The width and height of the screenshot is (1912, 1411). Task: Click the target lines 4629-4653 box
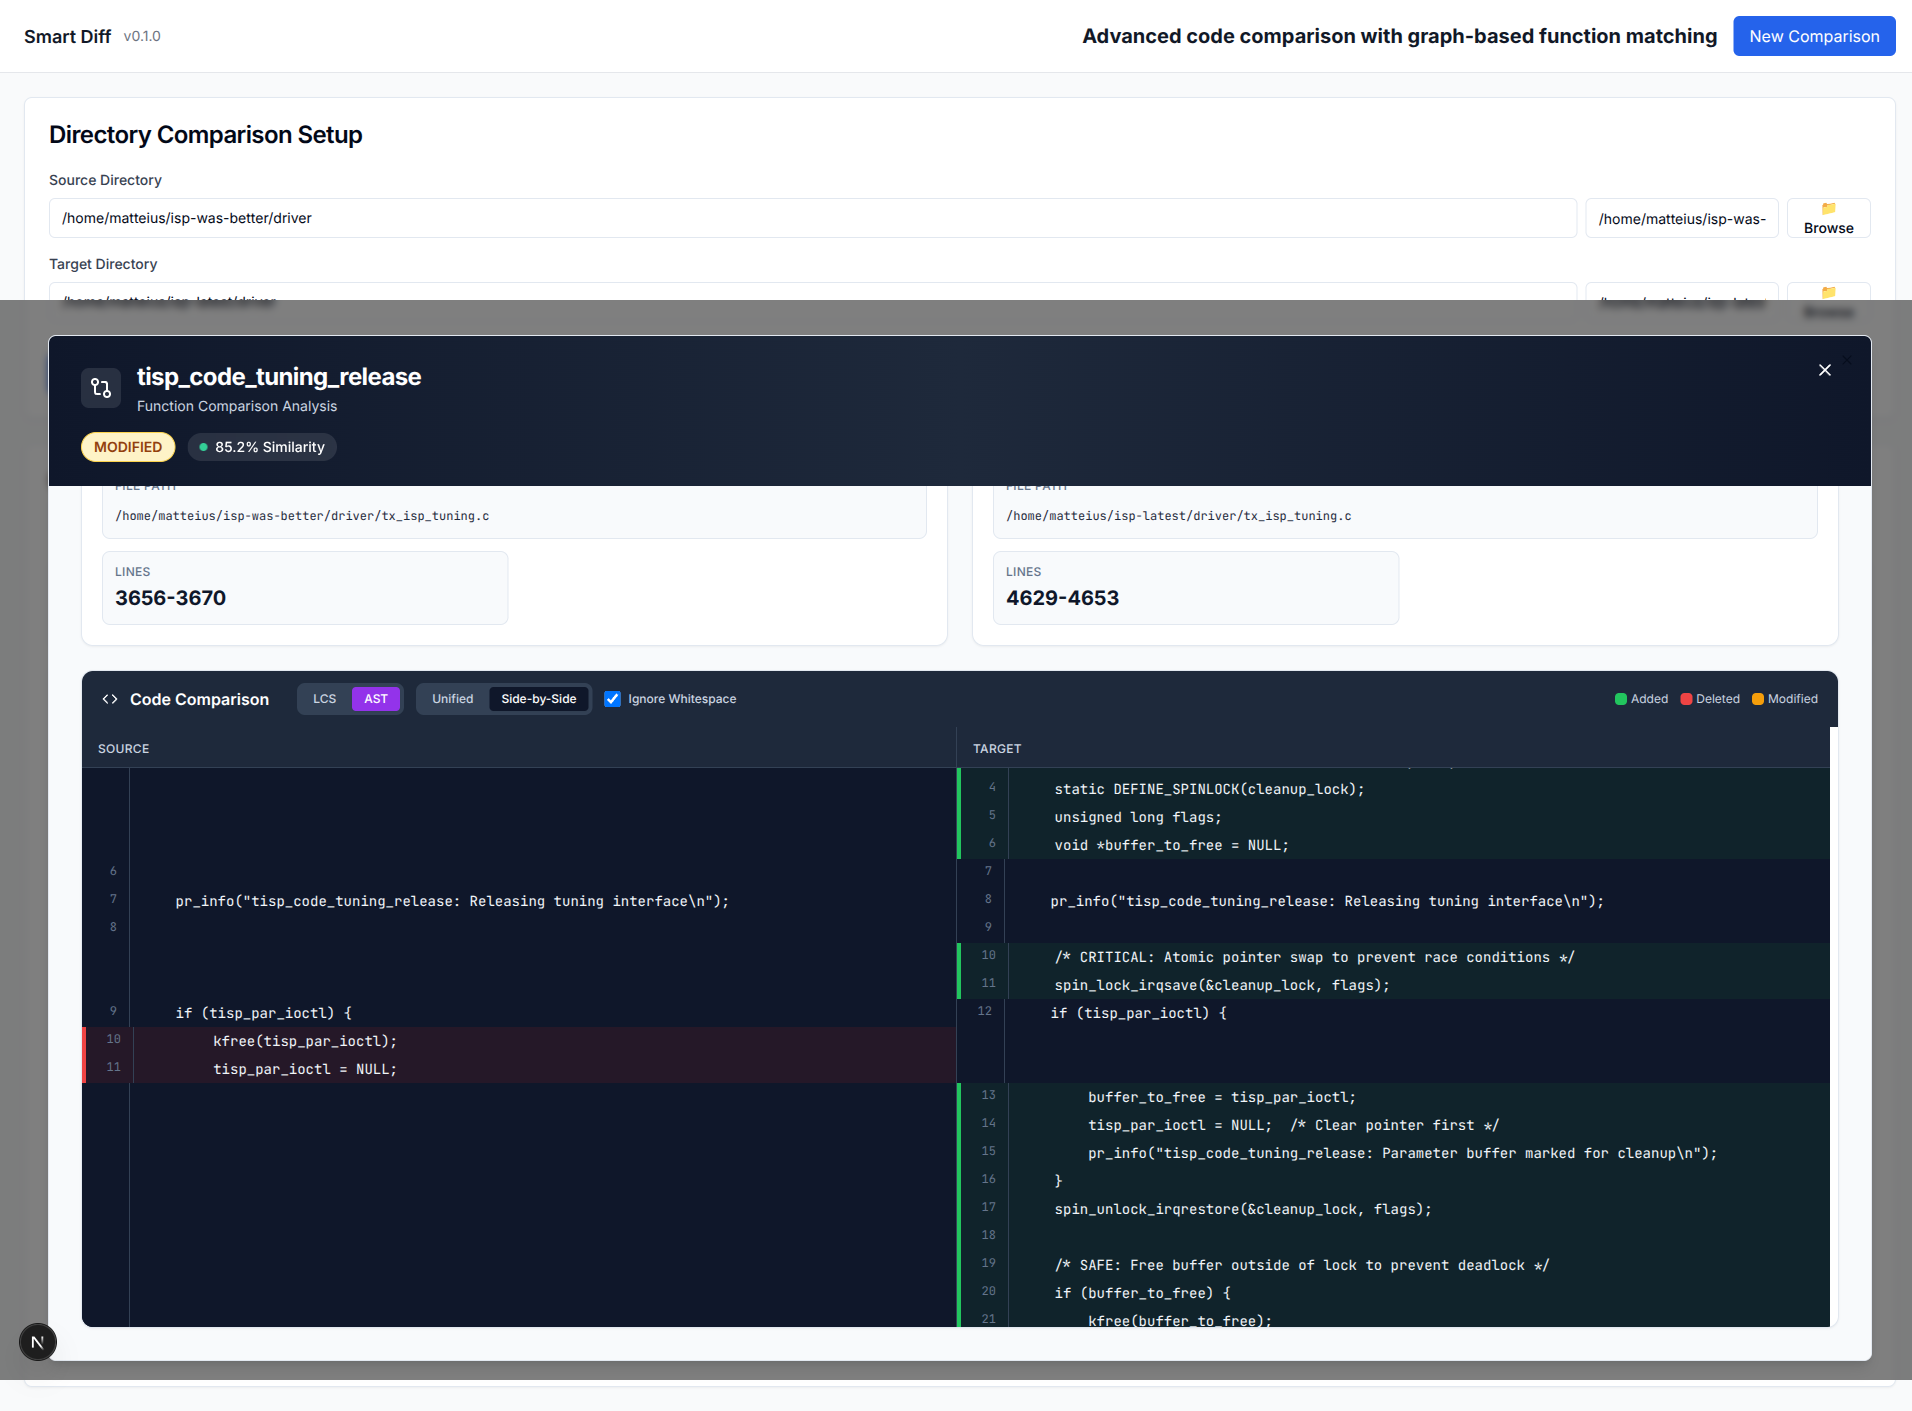[x=1196, y=588]
